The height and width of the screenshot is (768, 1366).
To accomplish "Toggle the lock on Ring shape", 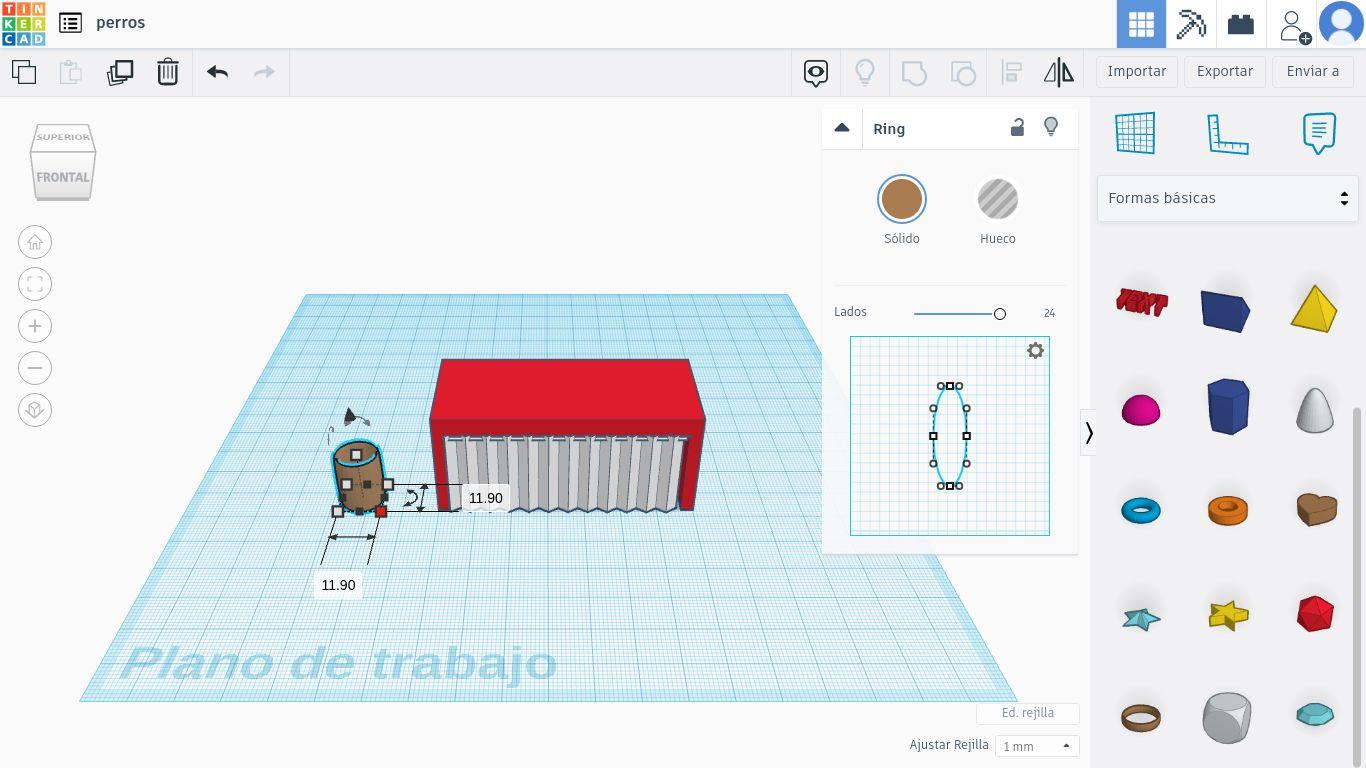I will click(x=1017, y=127).
